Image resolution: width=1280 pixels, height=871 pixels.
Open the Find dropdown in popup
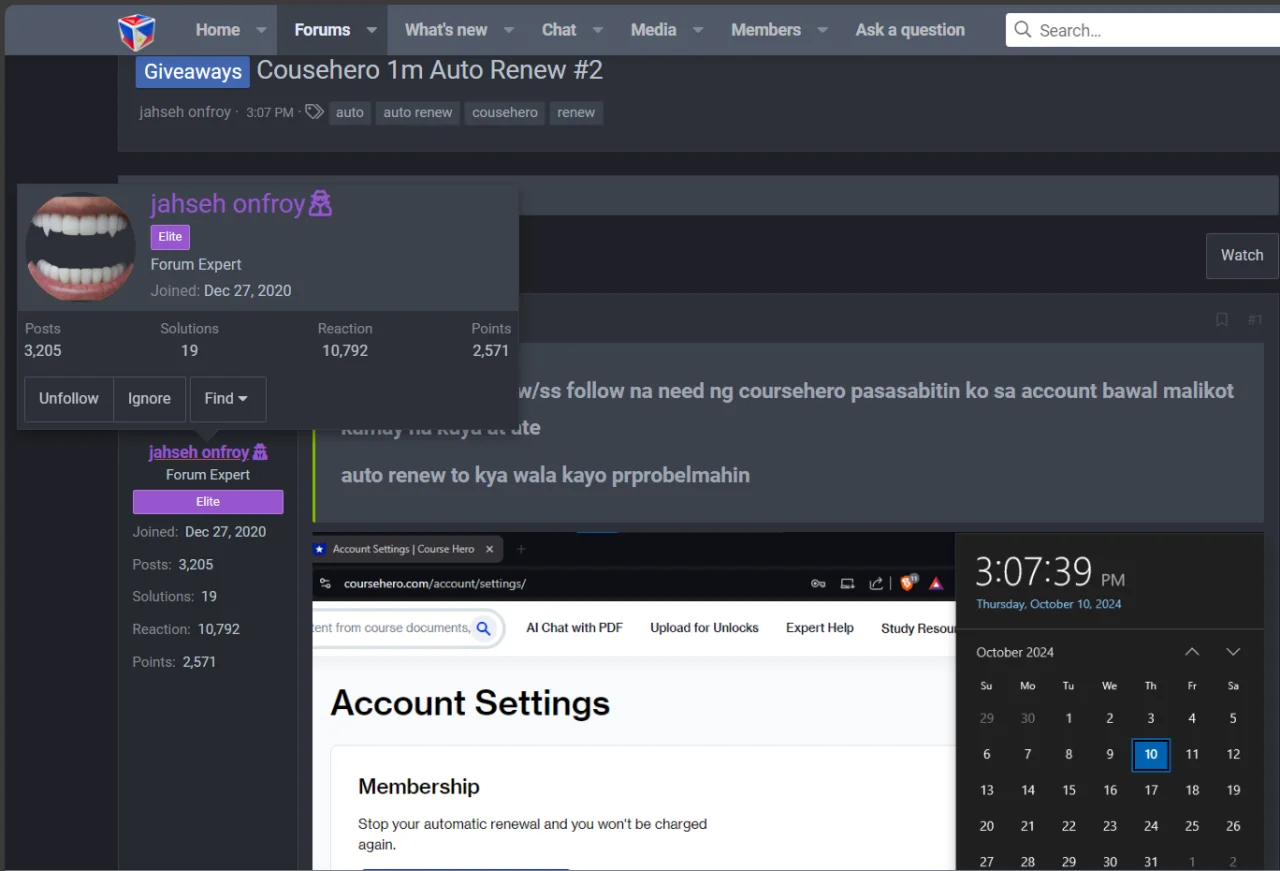click(227, 398)
